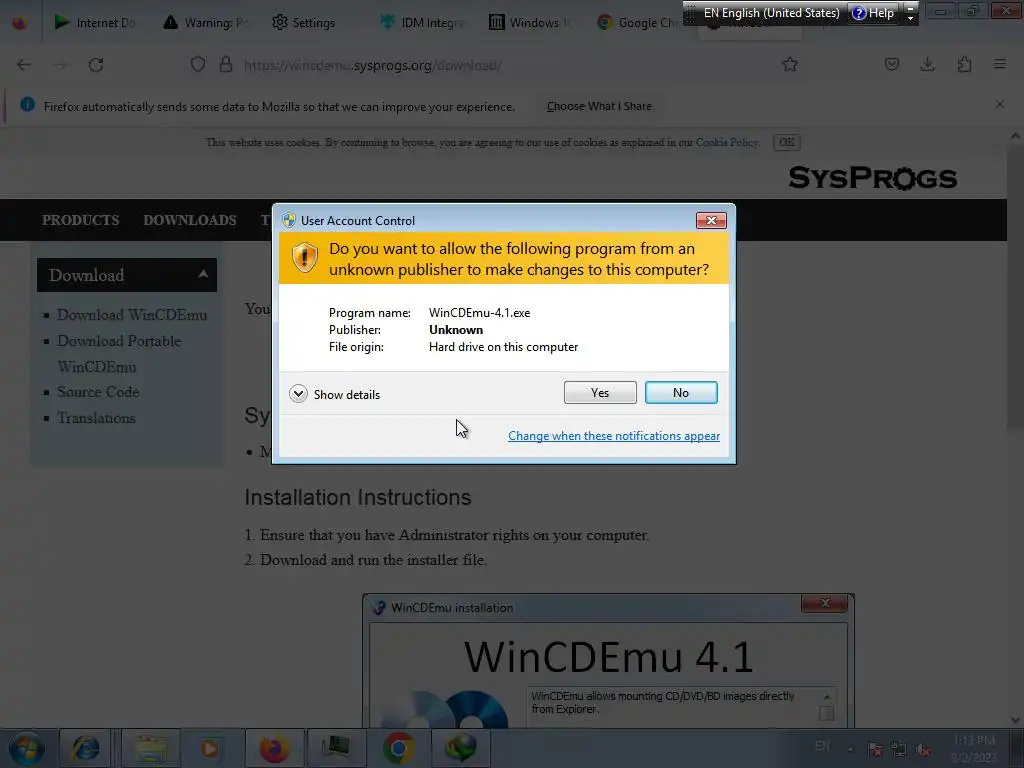Switch to Warning tab
Screen dimensions: 1024x768
point(205,23)
